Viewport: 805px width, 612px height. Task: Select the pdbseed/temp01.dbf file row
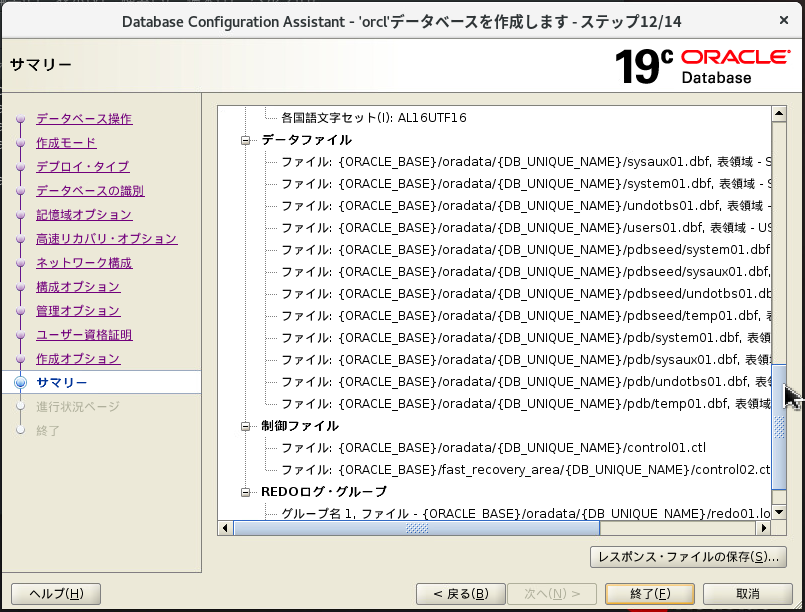[x=526, y=316]
